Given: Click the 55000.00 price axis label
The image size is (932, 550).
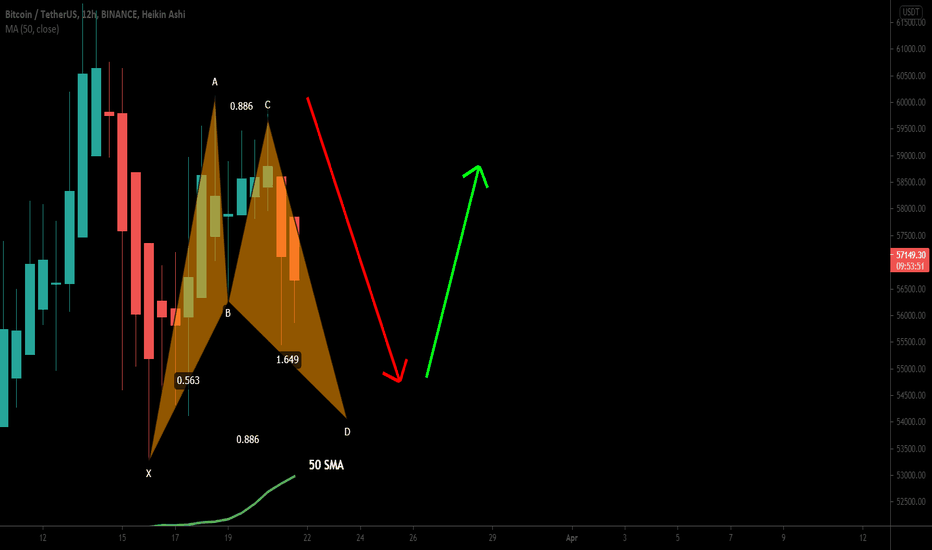Looking at the screenshot, I should [x=911, y=369].
